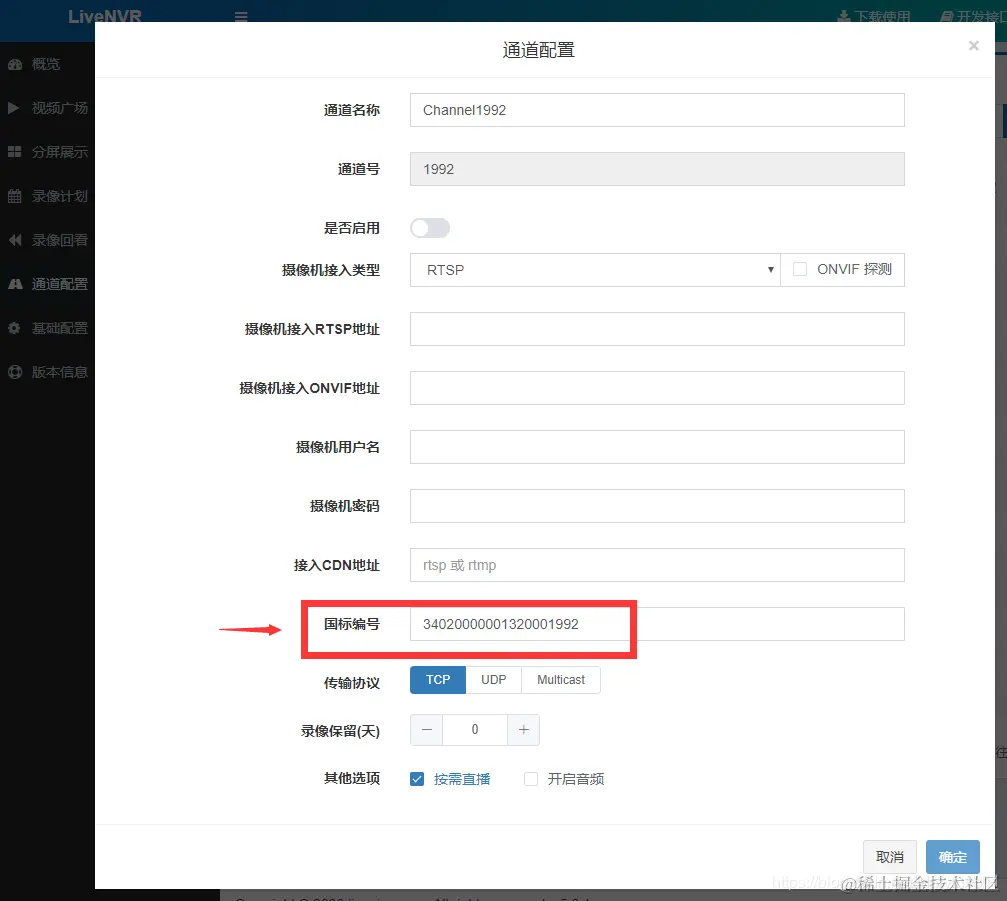
Task: Uncheck the 按需直播 option
Action: click(417, 778)
